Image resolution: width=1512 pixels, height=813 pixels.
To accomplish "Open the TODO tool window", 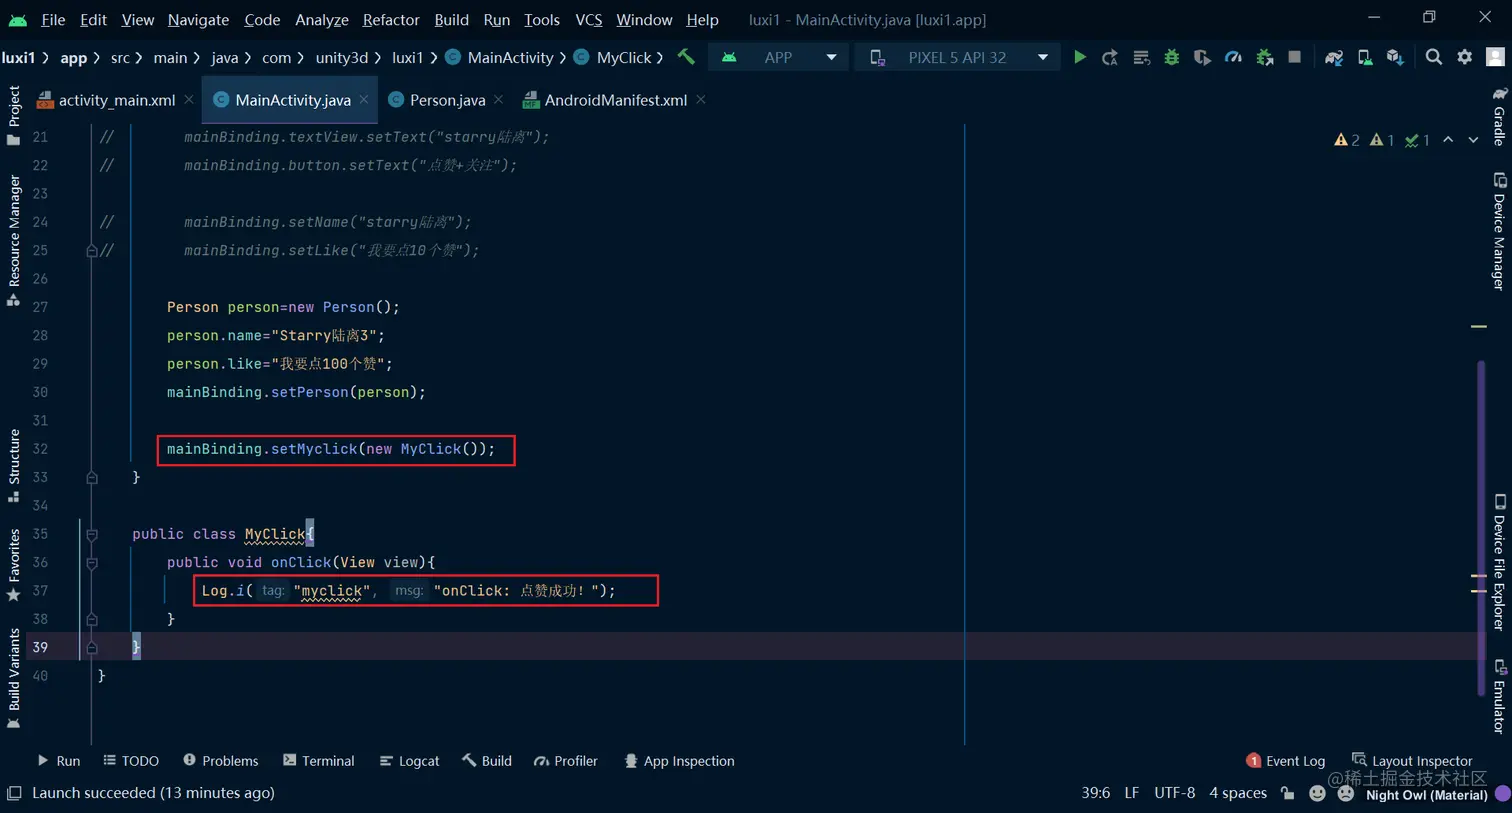I will click(131, 761).
